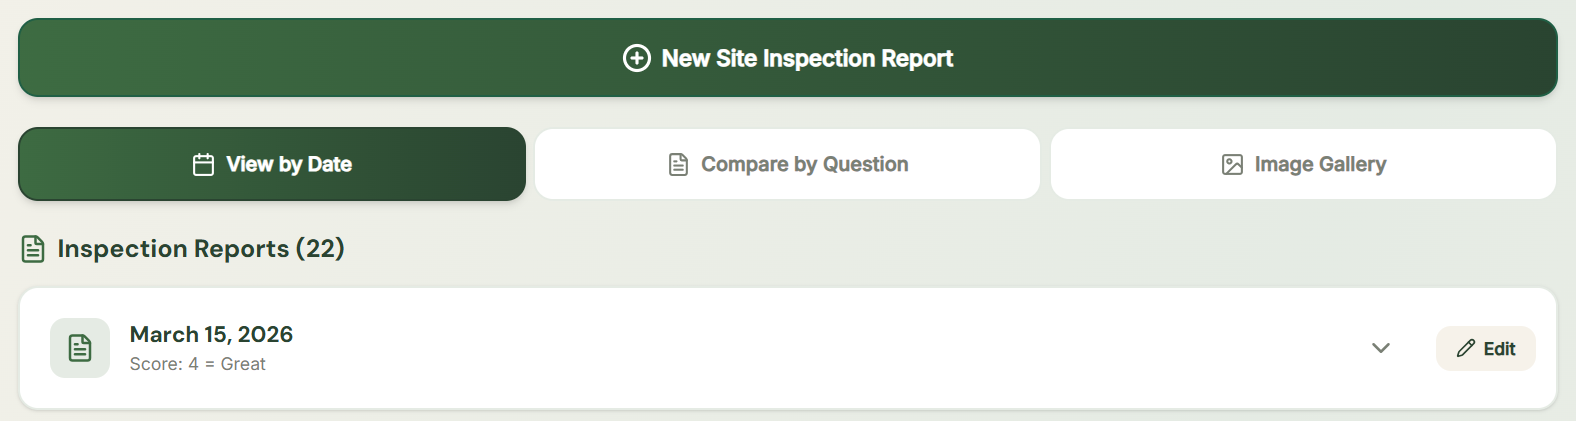
Task: Open the Image Gallery tab
Action: (1303, 164)
